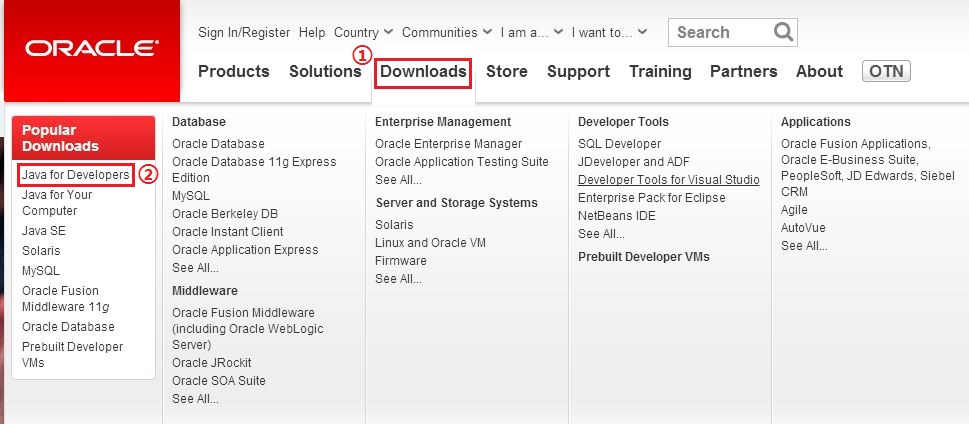
Task: Select the Support menu item
Action: (x=578, y=71)
